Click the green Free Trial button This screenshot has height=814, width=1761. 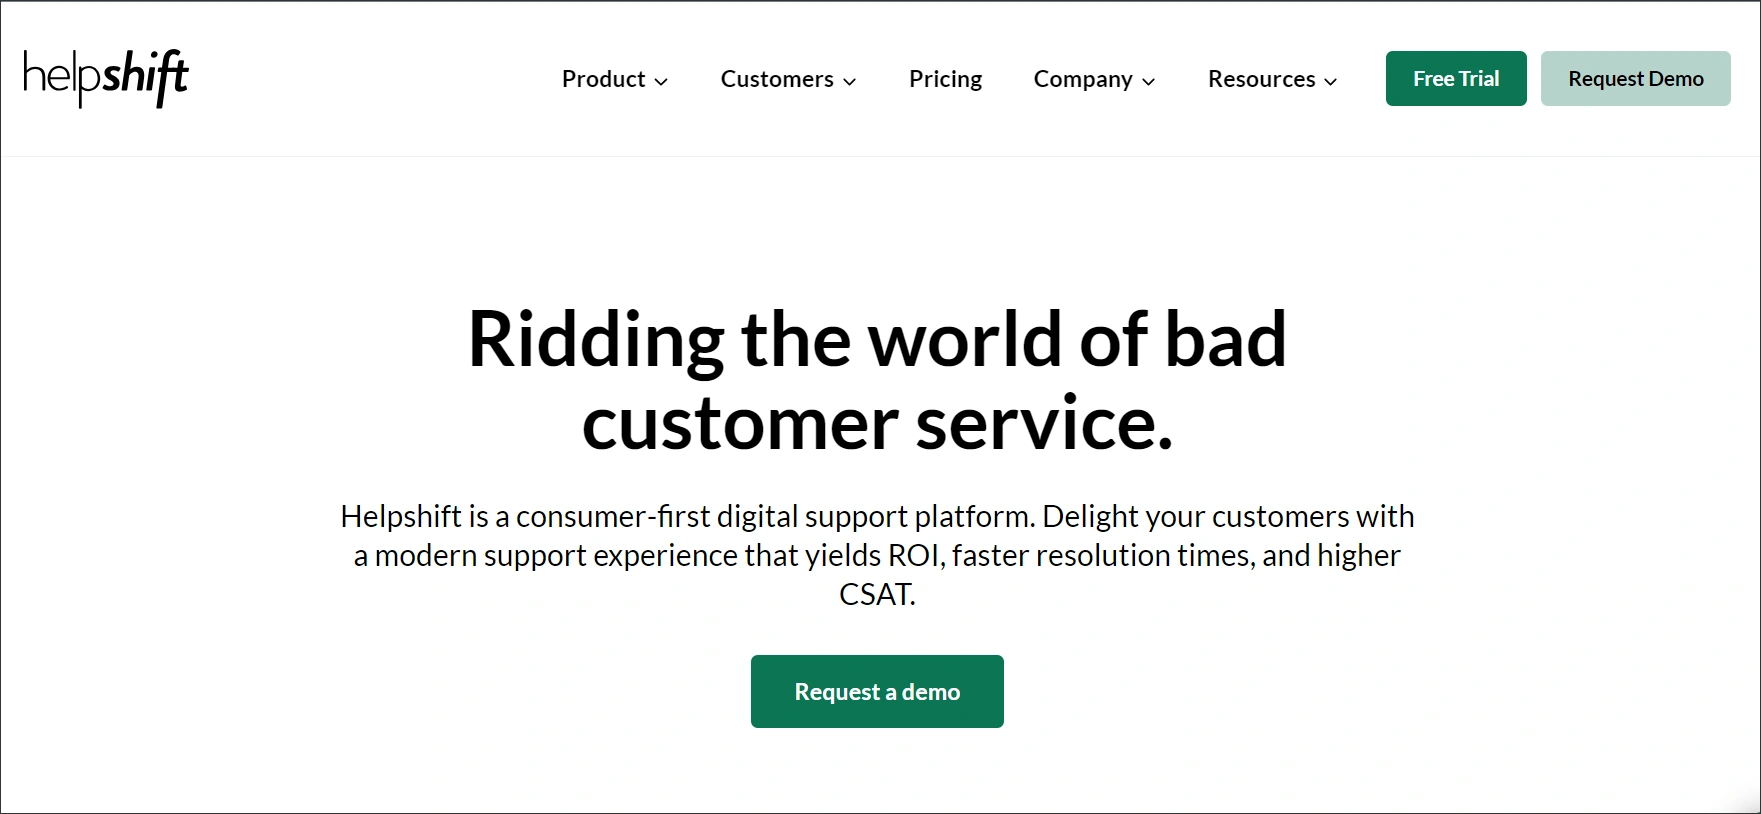[1456, 78]
